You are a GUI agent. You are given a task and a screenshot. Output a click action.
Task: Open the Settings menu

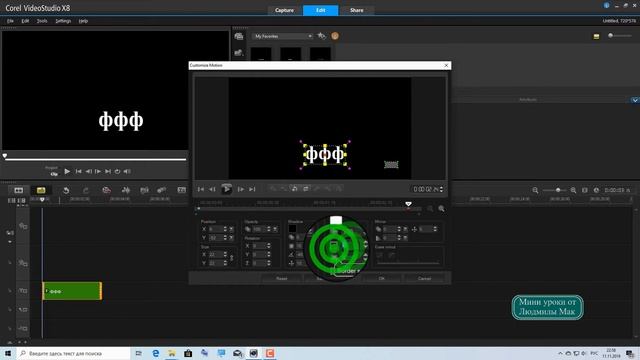coord(63,21)
